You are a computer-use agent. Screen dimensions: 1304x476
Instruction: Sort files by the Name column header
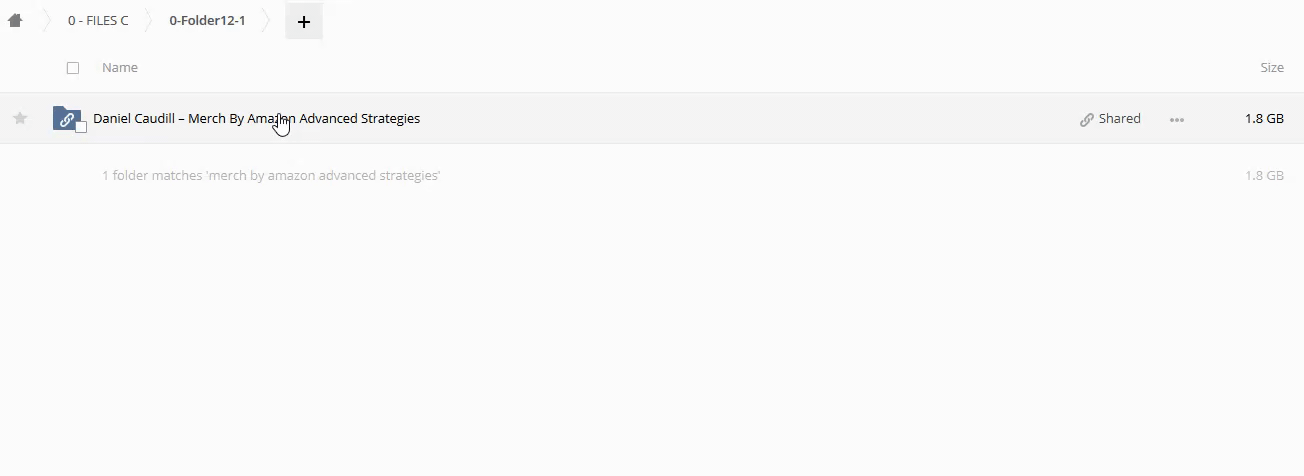pos(120,68)
